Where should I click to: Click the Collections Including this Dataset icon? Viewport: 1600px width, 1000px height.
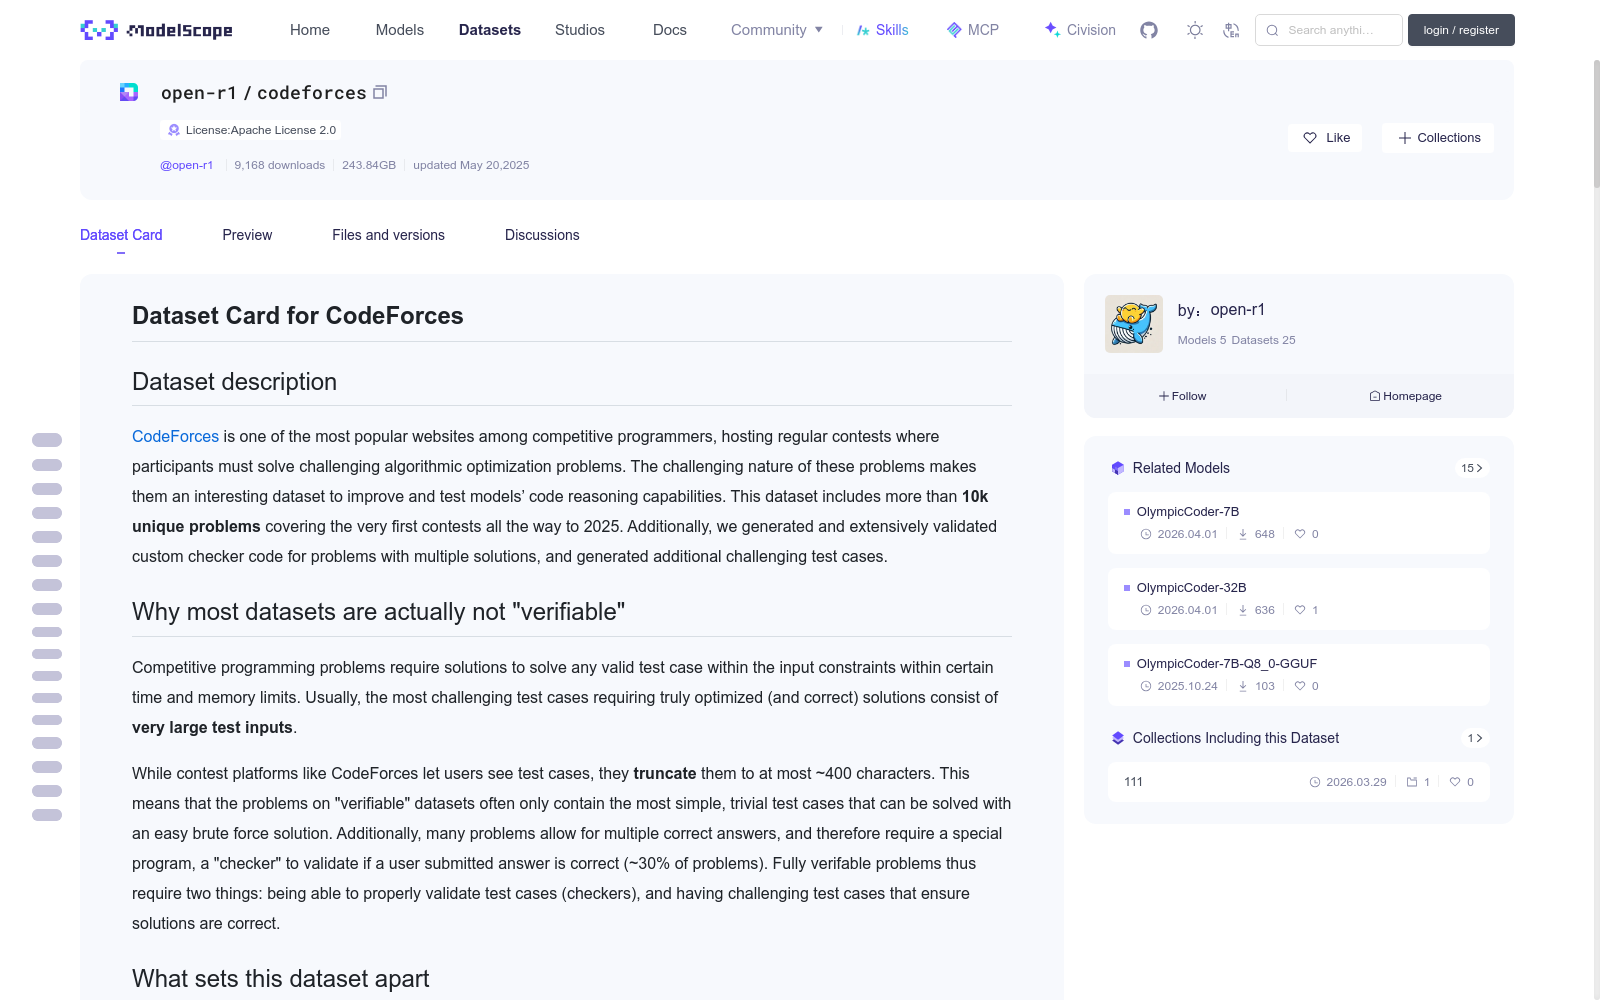point(1118,738)
